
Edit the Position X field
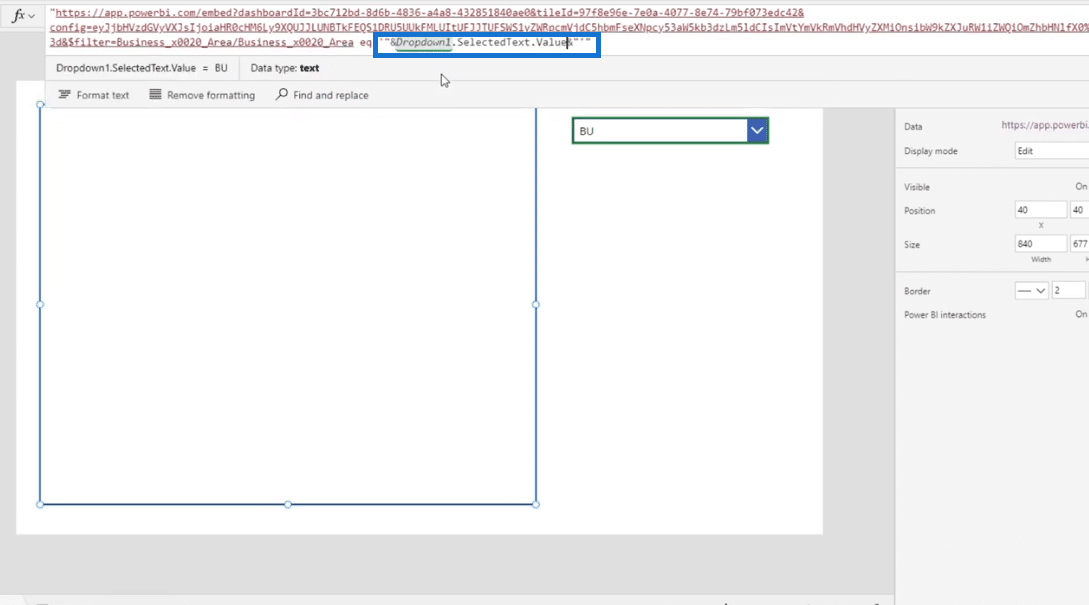coord(1040,210)
